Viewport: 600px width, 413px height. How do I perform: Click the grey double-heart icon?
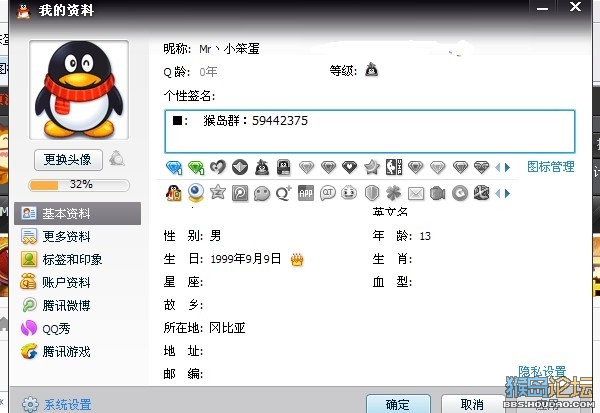point(218,167)
